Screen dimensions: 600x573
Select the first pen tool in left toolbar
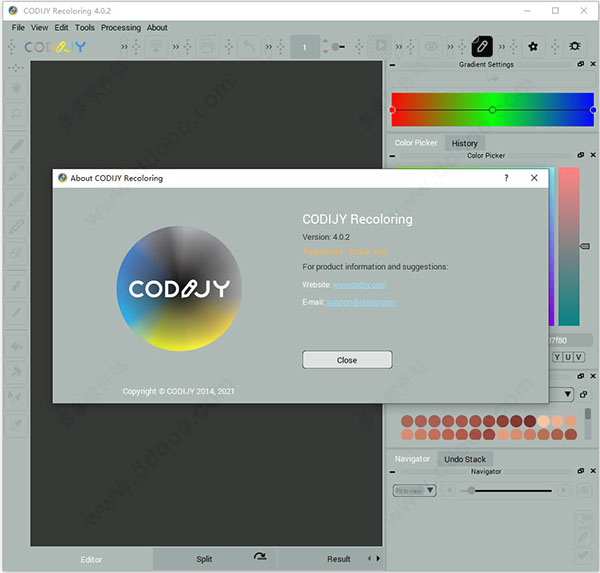(x=16, y=146)
